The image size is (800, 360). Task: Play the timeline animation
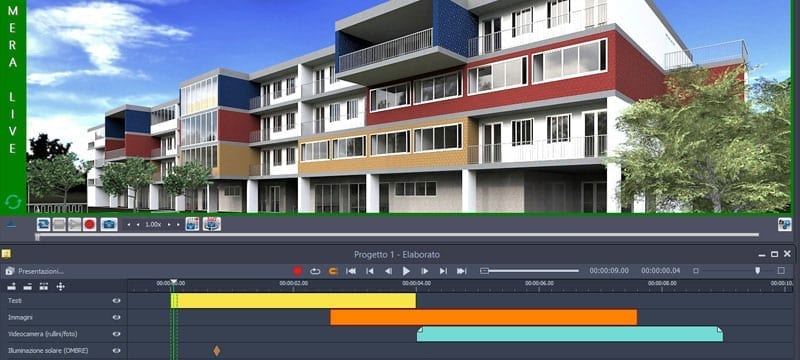coord(406,271)
